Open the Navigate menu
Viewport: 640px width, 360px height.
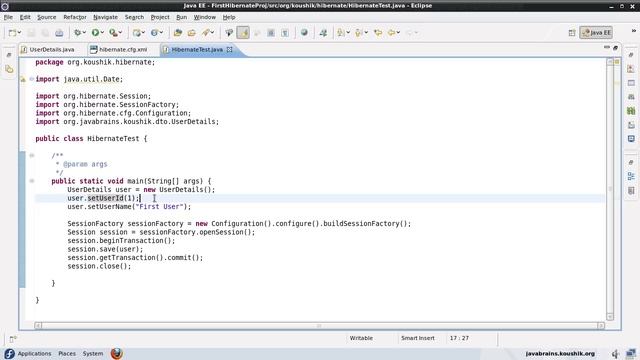[x=105, y=17]
